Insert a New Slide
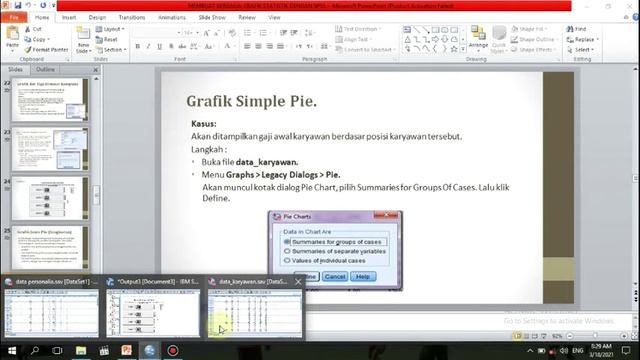Viewport: 640px width, 360px height. [83, 40]
